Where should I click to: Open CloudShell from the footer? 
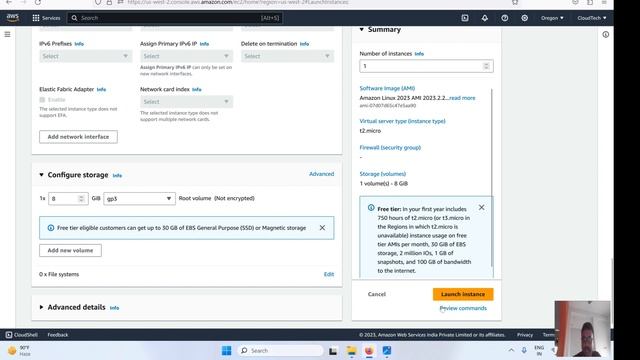(x=22, y=335)
